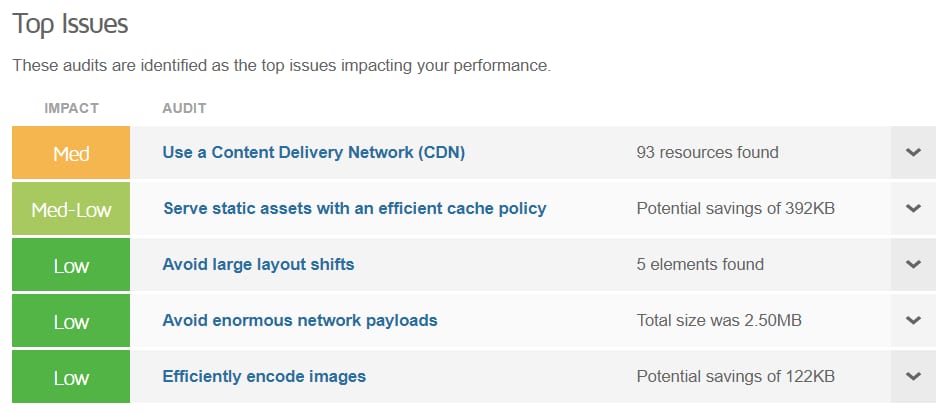This screenshot has width=948, height=414.
Task: Expand the Efficiently encode images chevron
Action: 912,377
